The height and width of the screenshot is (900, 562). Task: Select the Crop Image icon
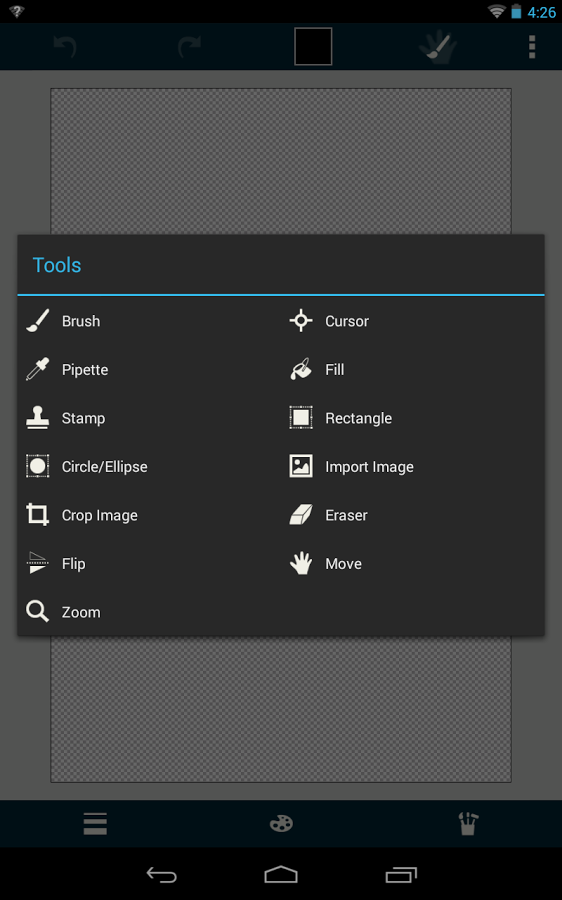38,515
